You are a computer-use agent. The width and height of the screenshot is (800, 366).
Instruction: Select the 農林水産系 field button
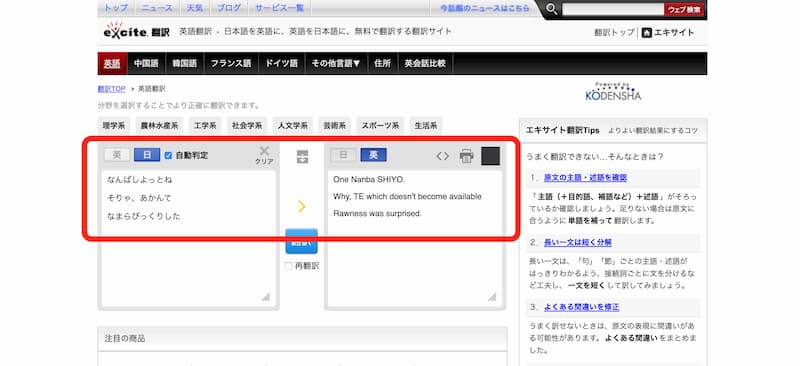(159, 126)
